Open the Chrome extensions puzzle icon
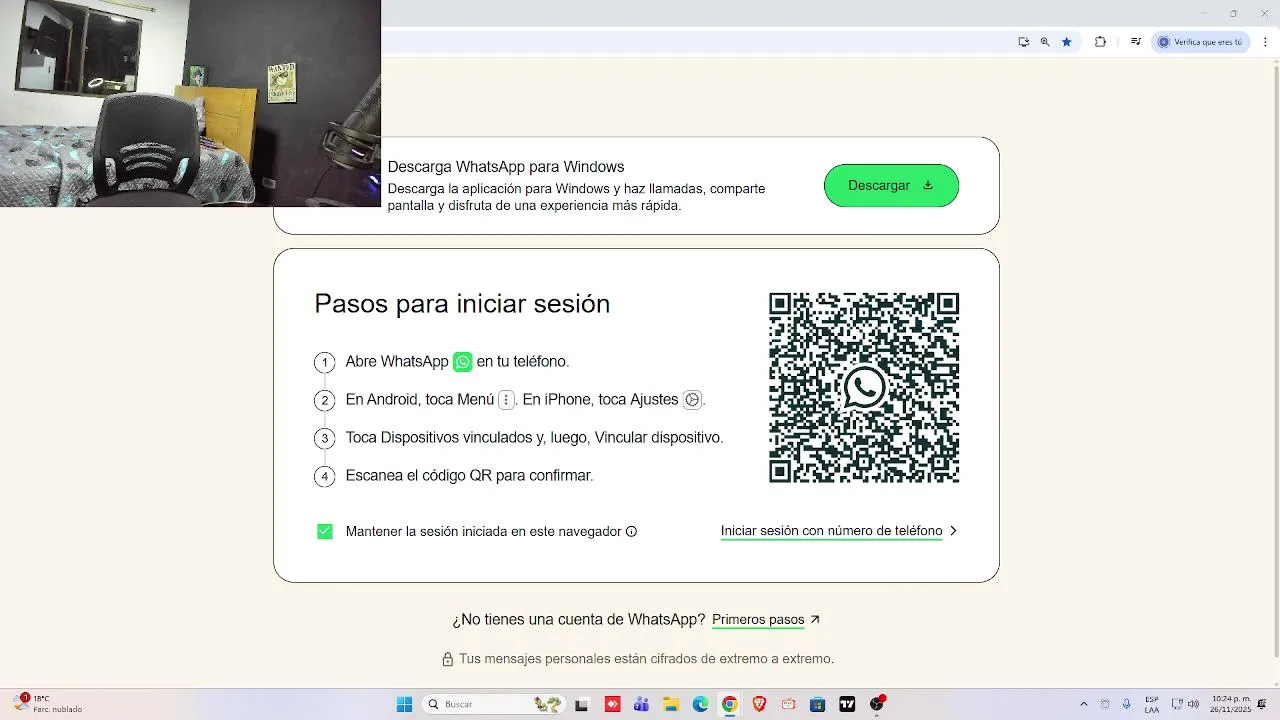1280x720 pixels. point(1101,42)
